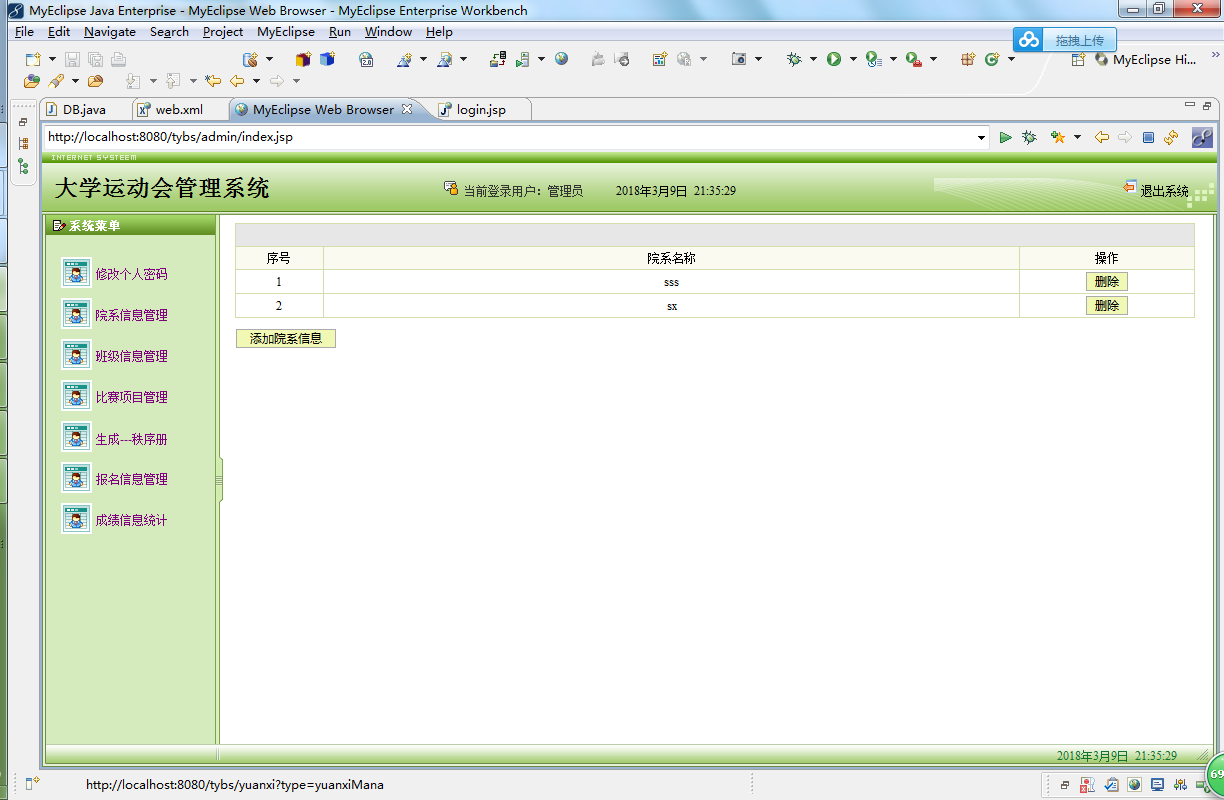Click the browser Stop square icon
The width and height of the screenshot is (1224, 800).
tap(1148, 138)
